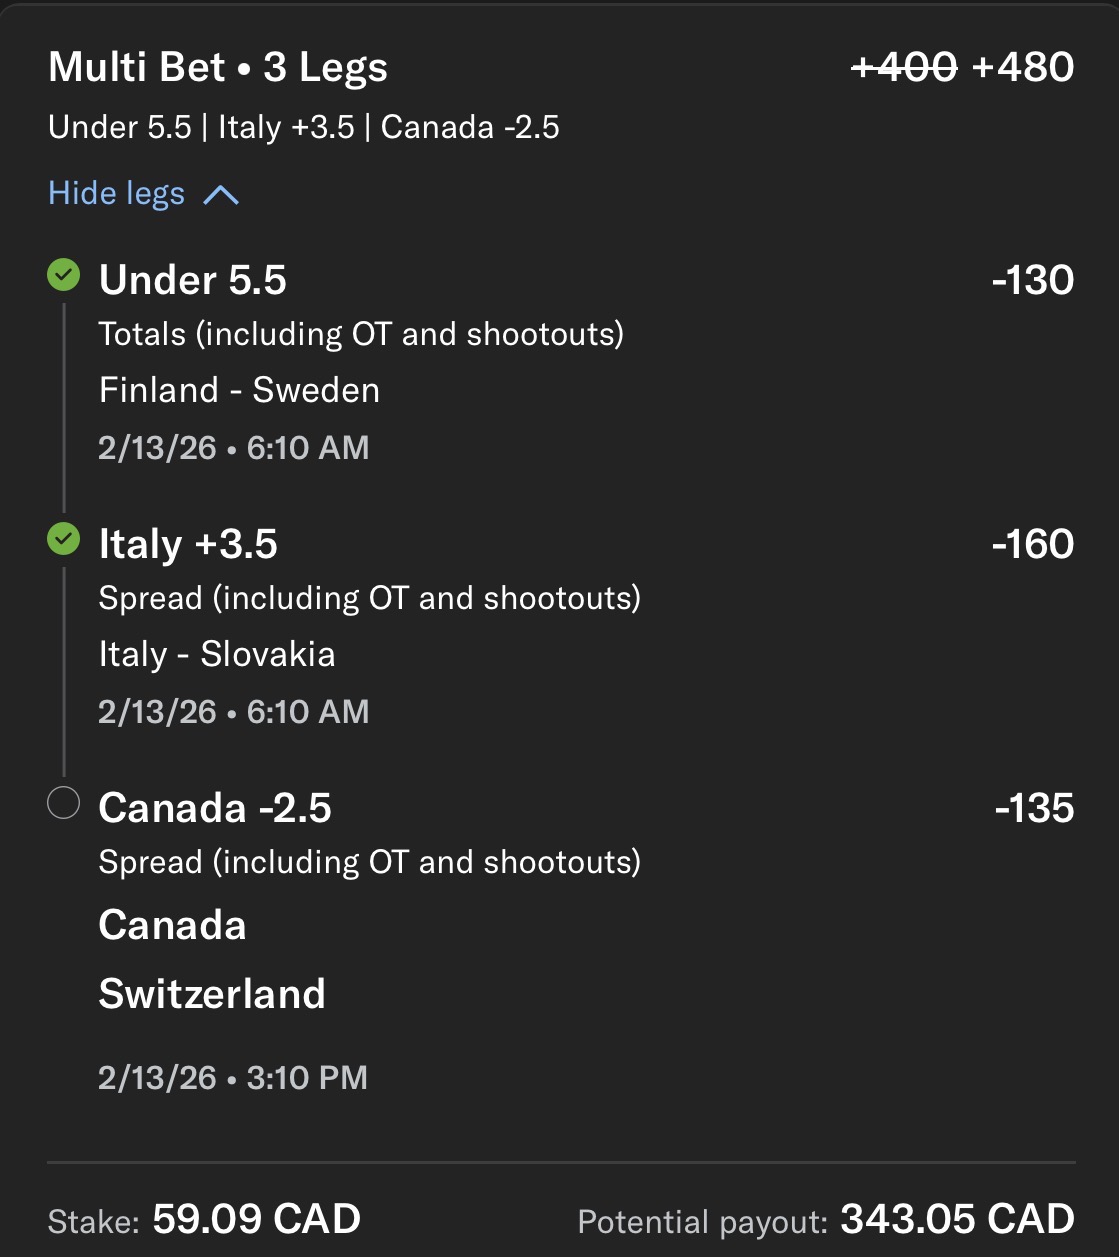Select the Switzerland team name
Image resolution: width=1119 pixels, height=1257 pixels.
pos(212,994)
